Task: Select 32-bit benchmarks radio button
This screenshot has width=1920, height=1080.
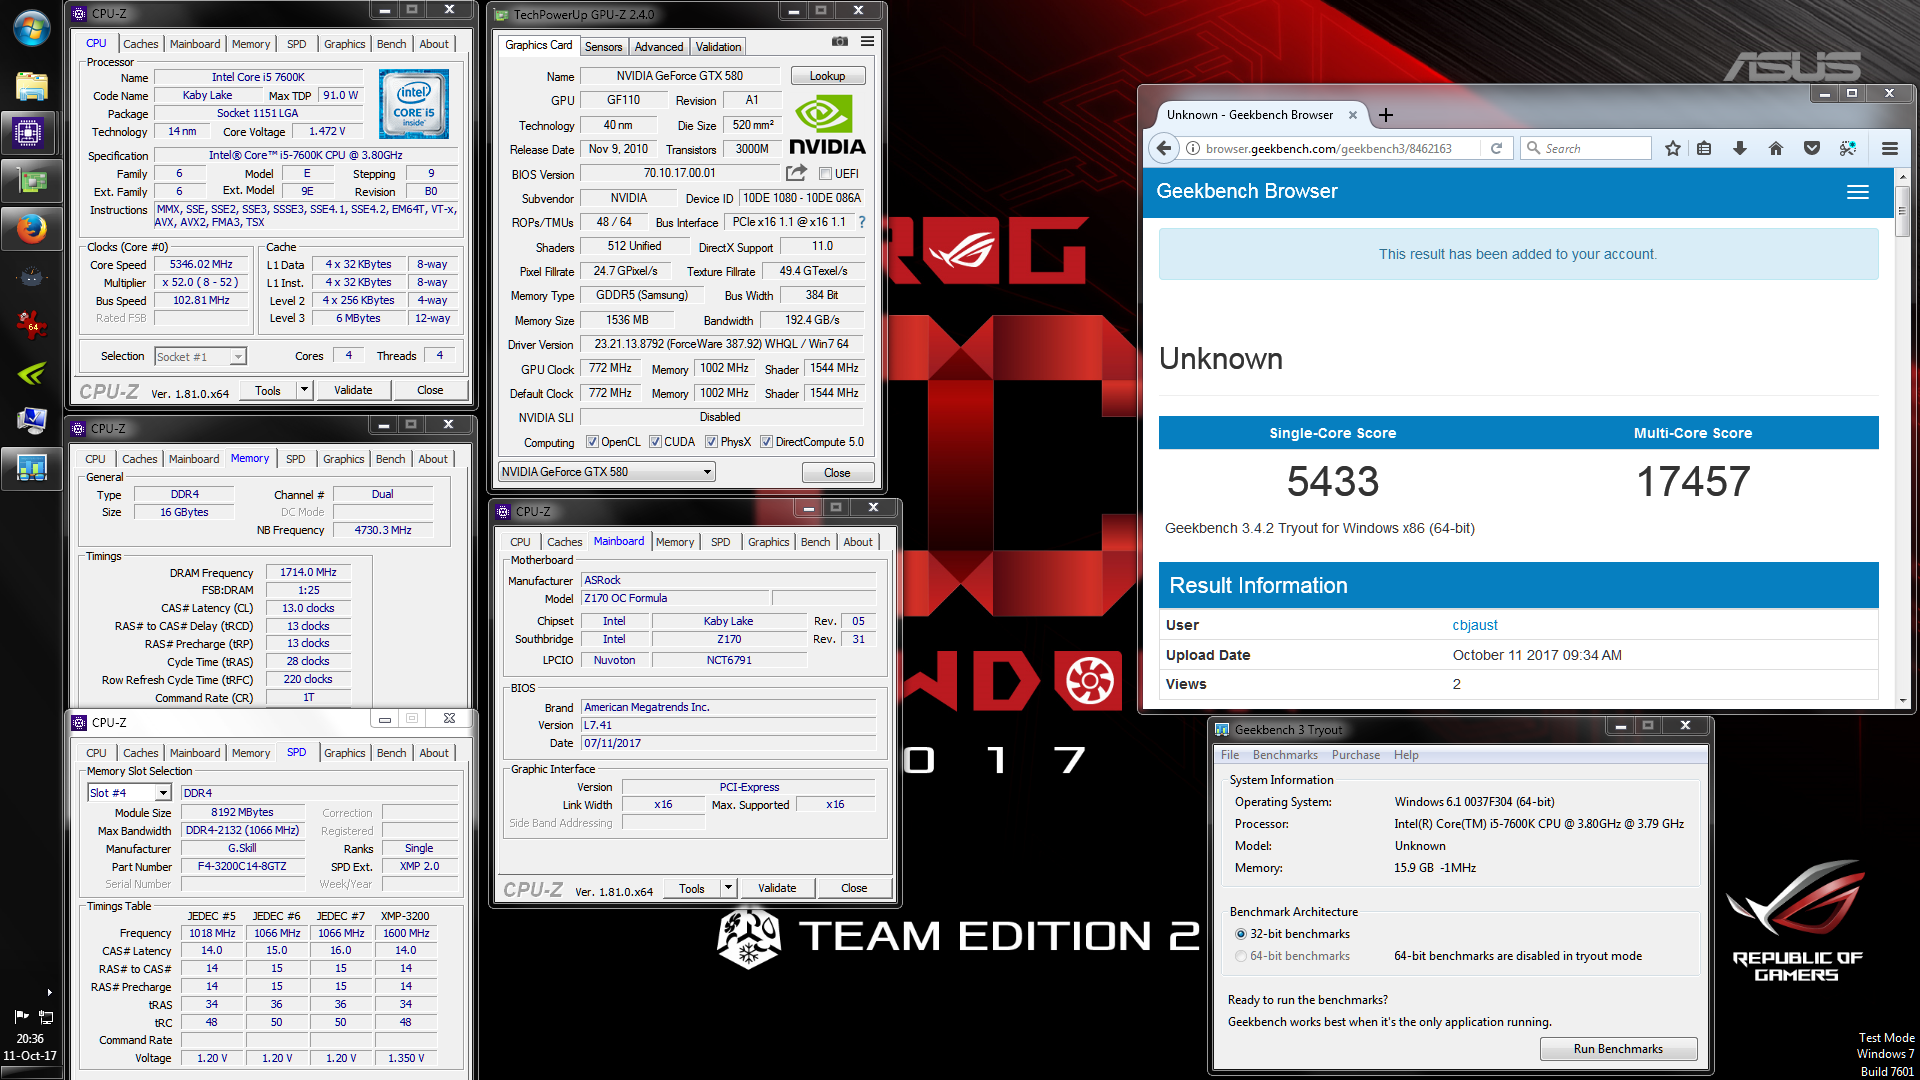Action: 1241,934
